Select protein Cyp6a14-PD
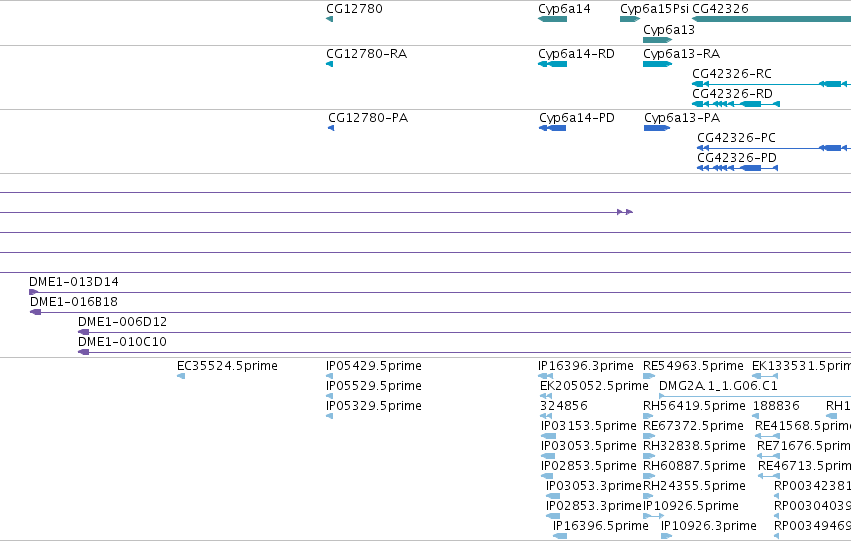This screenshot has width=851, height=541. 576,118
